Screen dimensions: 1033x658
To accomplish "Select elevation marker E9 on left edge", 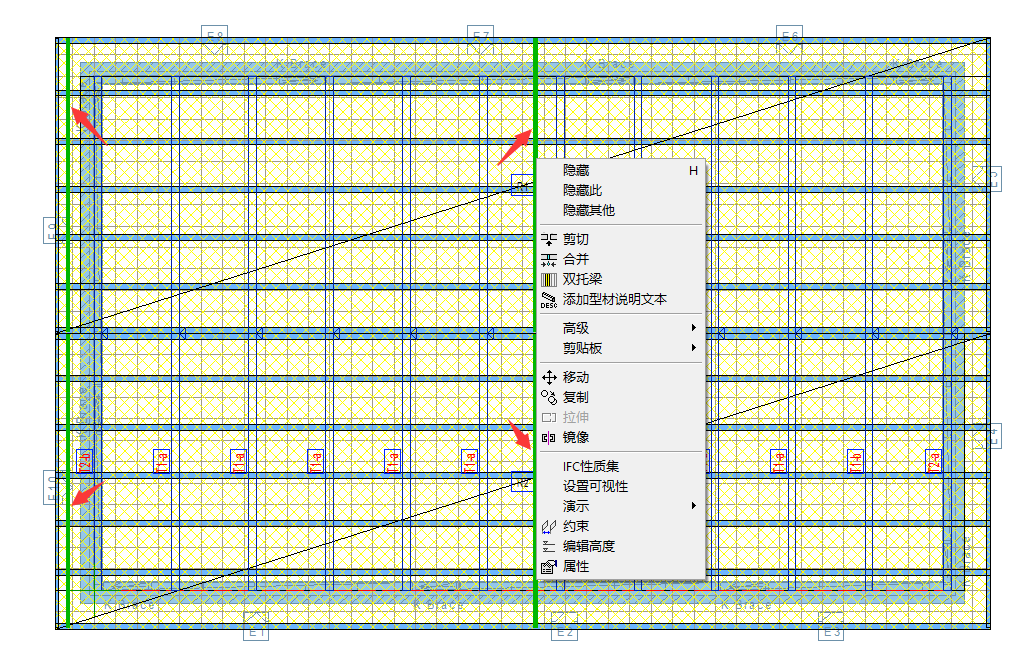I will pos(55,231).
